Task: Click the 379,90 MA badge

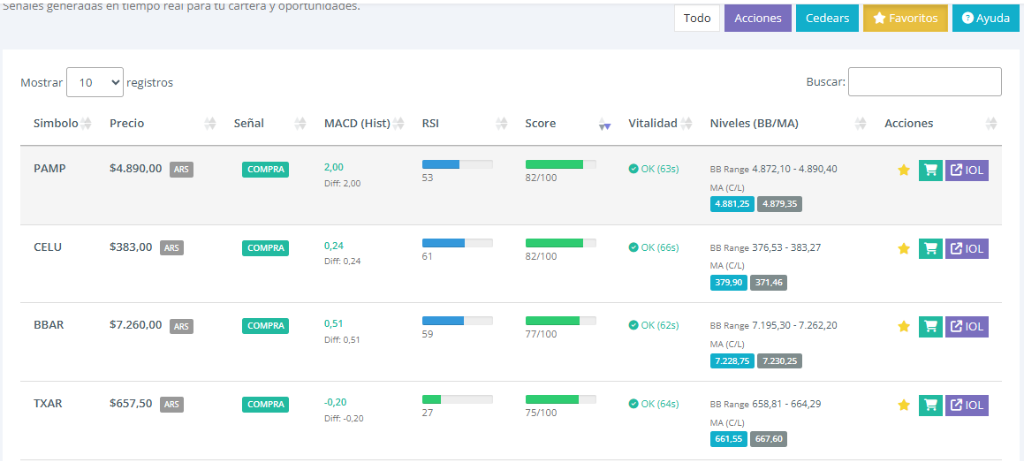Action: click(x=729, y=283)
